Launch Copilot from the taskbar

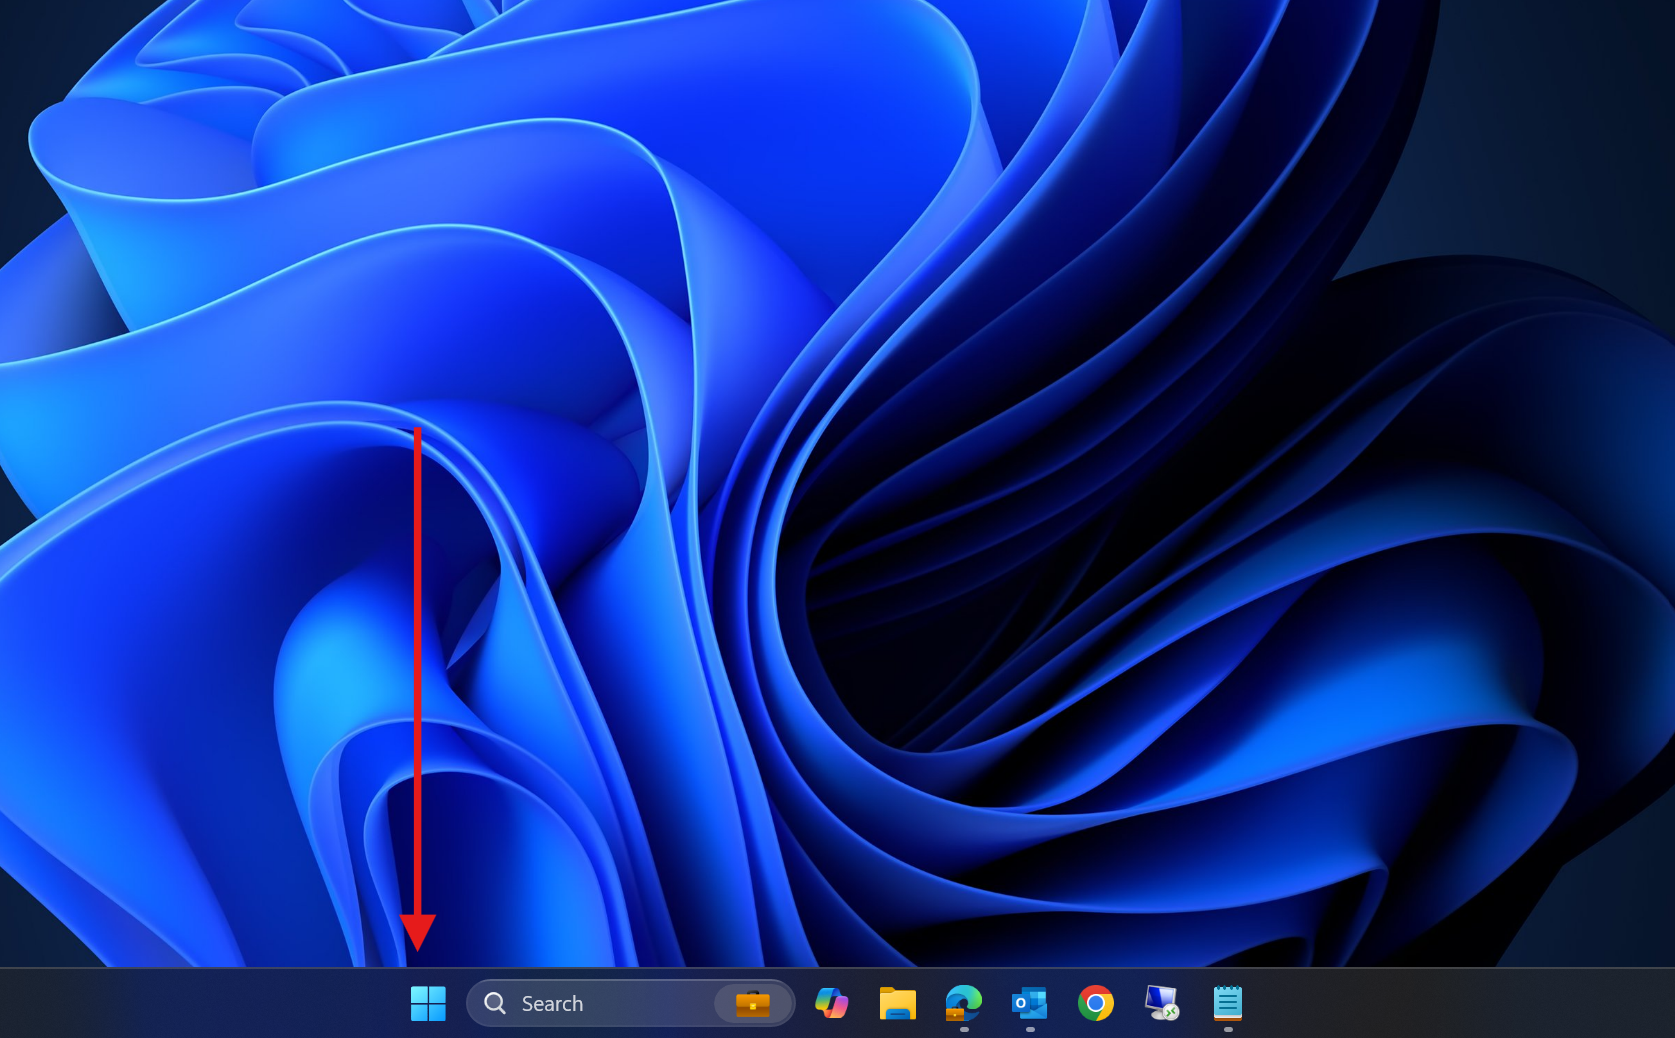[831, 1003]
